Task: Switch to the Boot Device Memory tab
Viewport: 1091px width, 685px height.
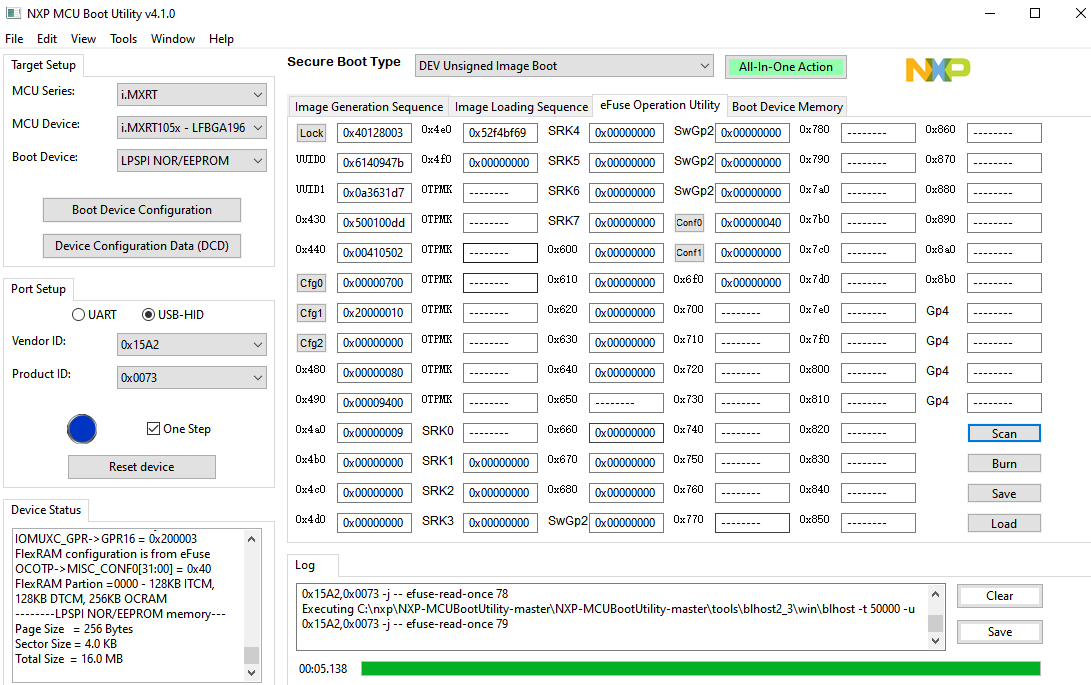Action: pyautogui.click(x=787, y=106)
